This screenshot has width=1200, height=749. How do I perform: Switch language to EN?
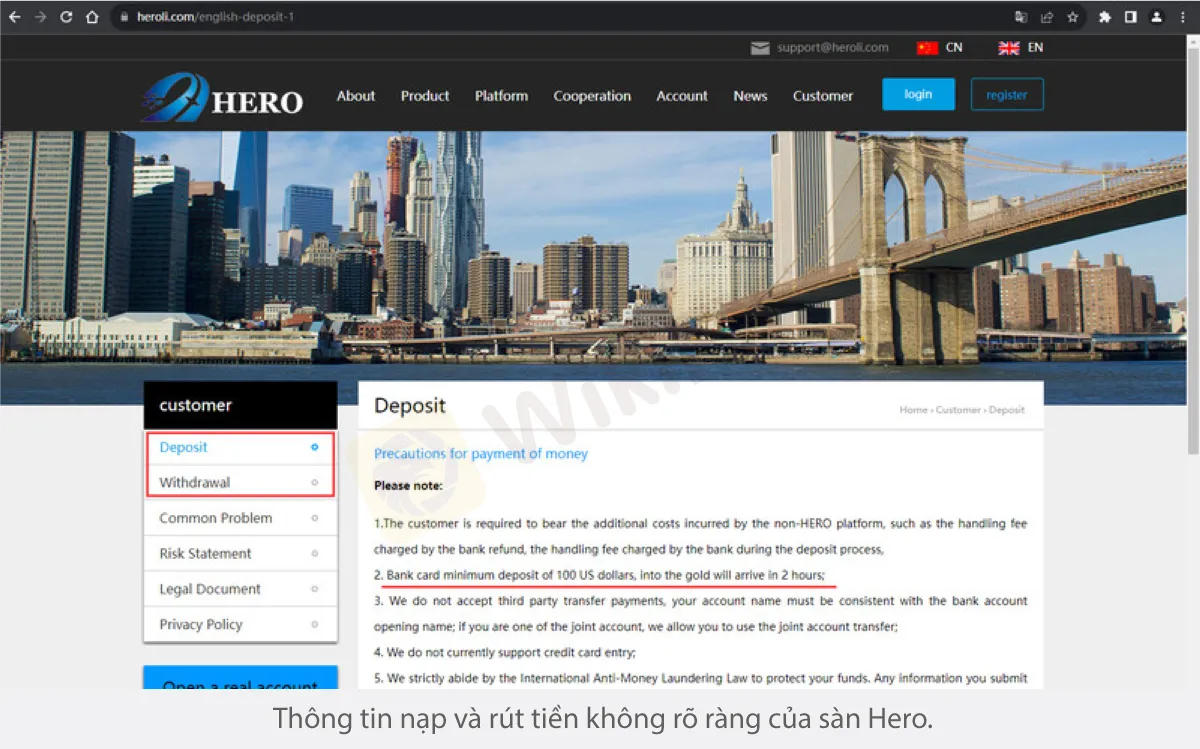[x=1035, y=48]
